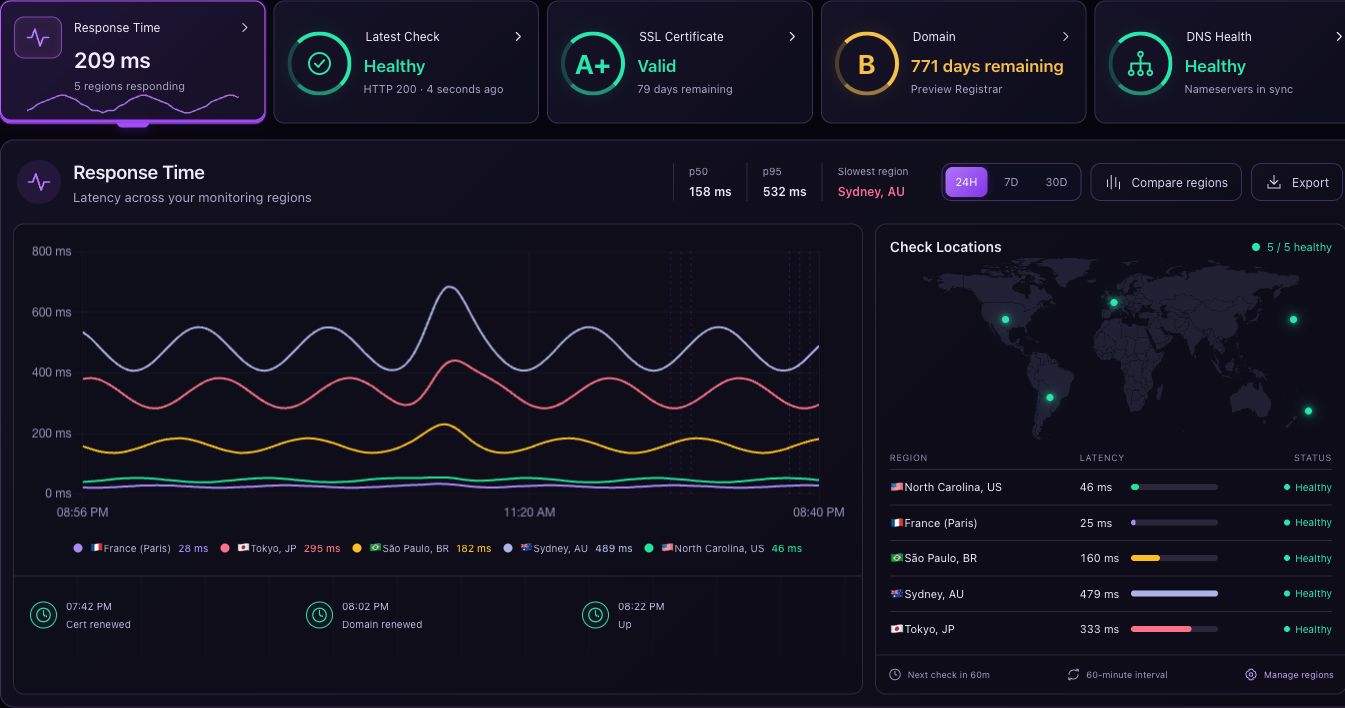1345x708 pixels.
Task: Open the Compare regions view
Action: [1166, 182]
